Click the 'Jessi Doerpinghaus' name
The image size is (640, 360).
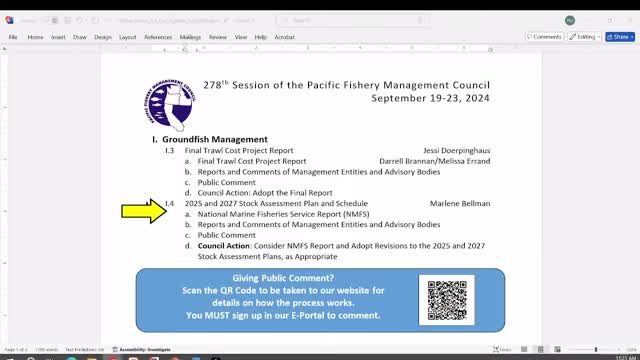point(456,151)
